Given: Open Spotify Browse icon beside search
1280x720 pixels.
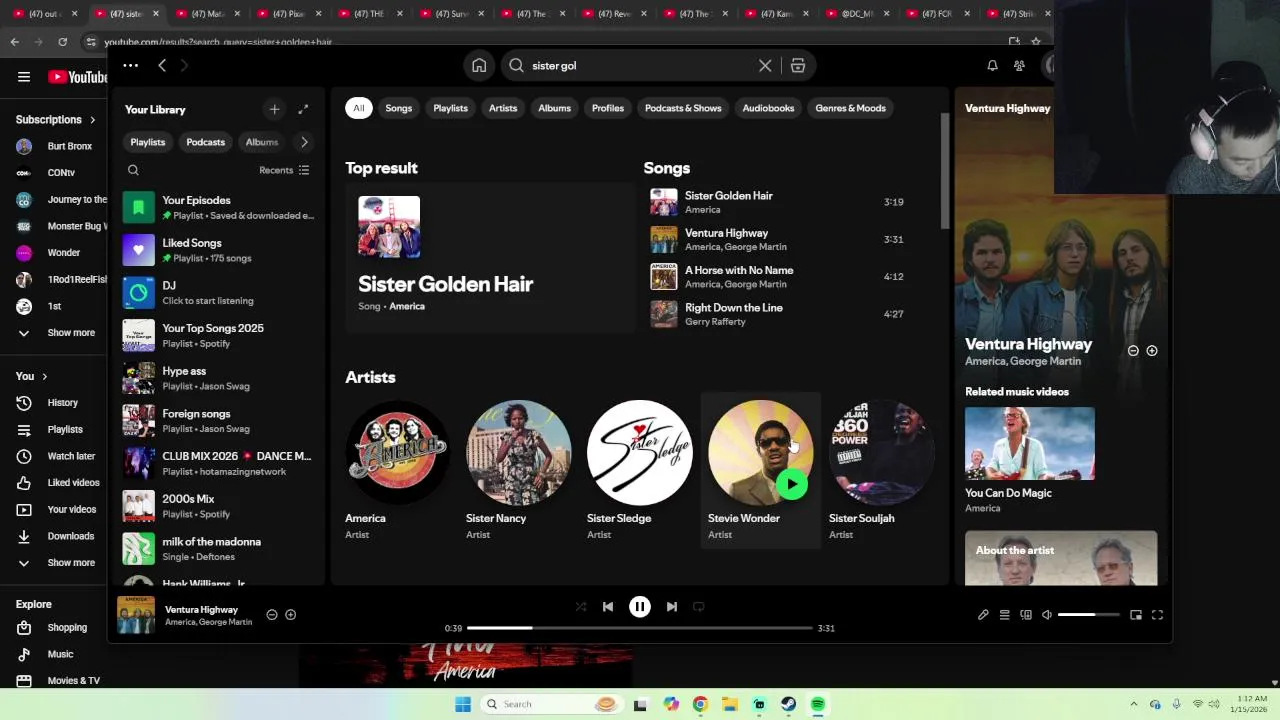Looking at the screenshot, I should coord(798,65).
